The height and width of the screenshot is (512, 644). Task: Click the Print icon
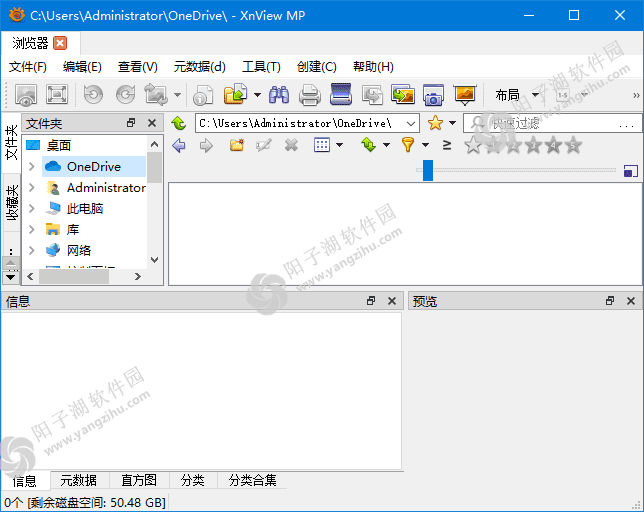pos(310,95)
